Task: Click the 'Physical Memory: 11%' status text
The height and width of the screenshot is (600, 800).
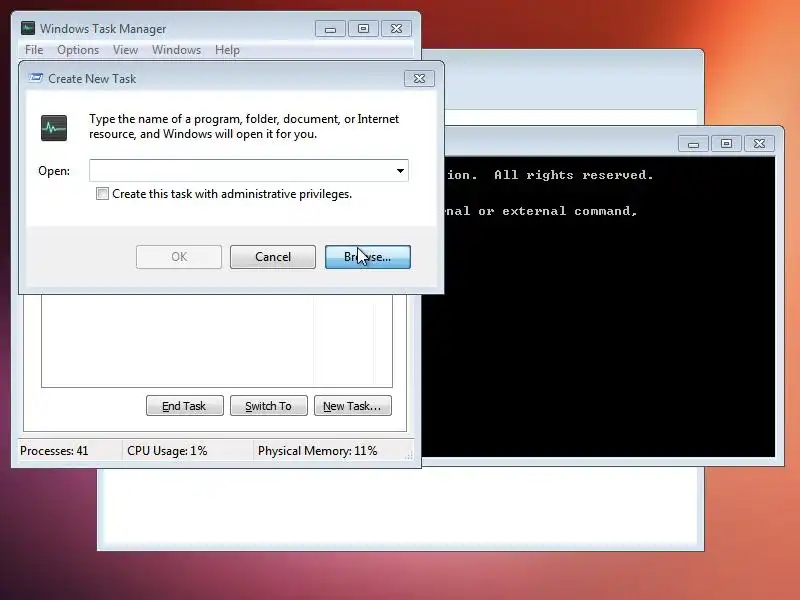Action: click(x=317, y=451)
